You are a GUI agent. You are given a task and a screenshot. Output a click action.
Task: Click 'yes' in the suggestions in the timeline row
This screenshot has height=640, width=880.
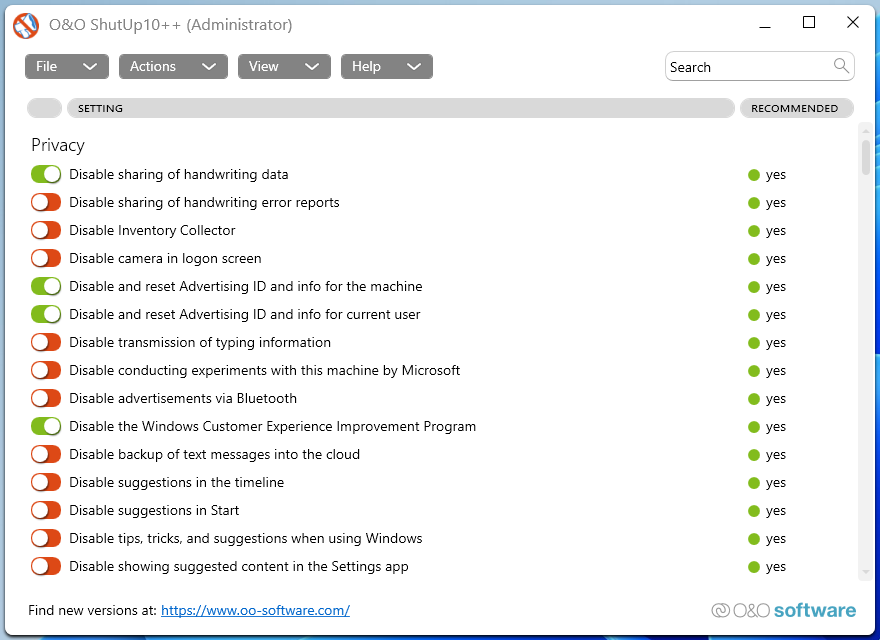pyautogui.click(x=776, y=483)
